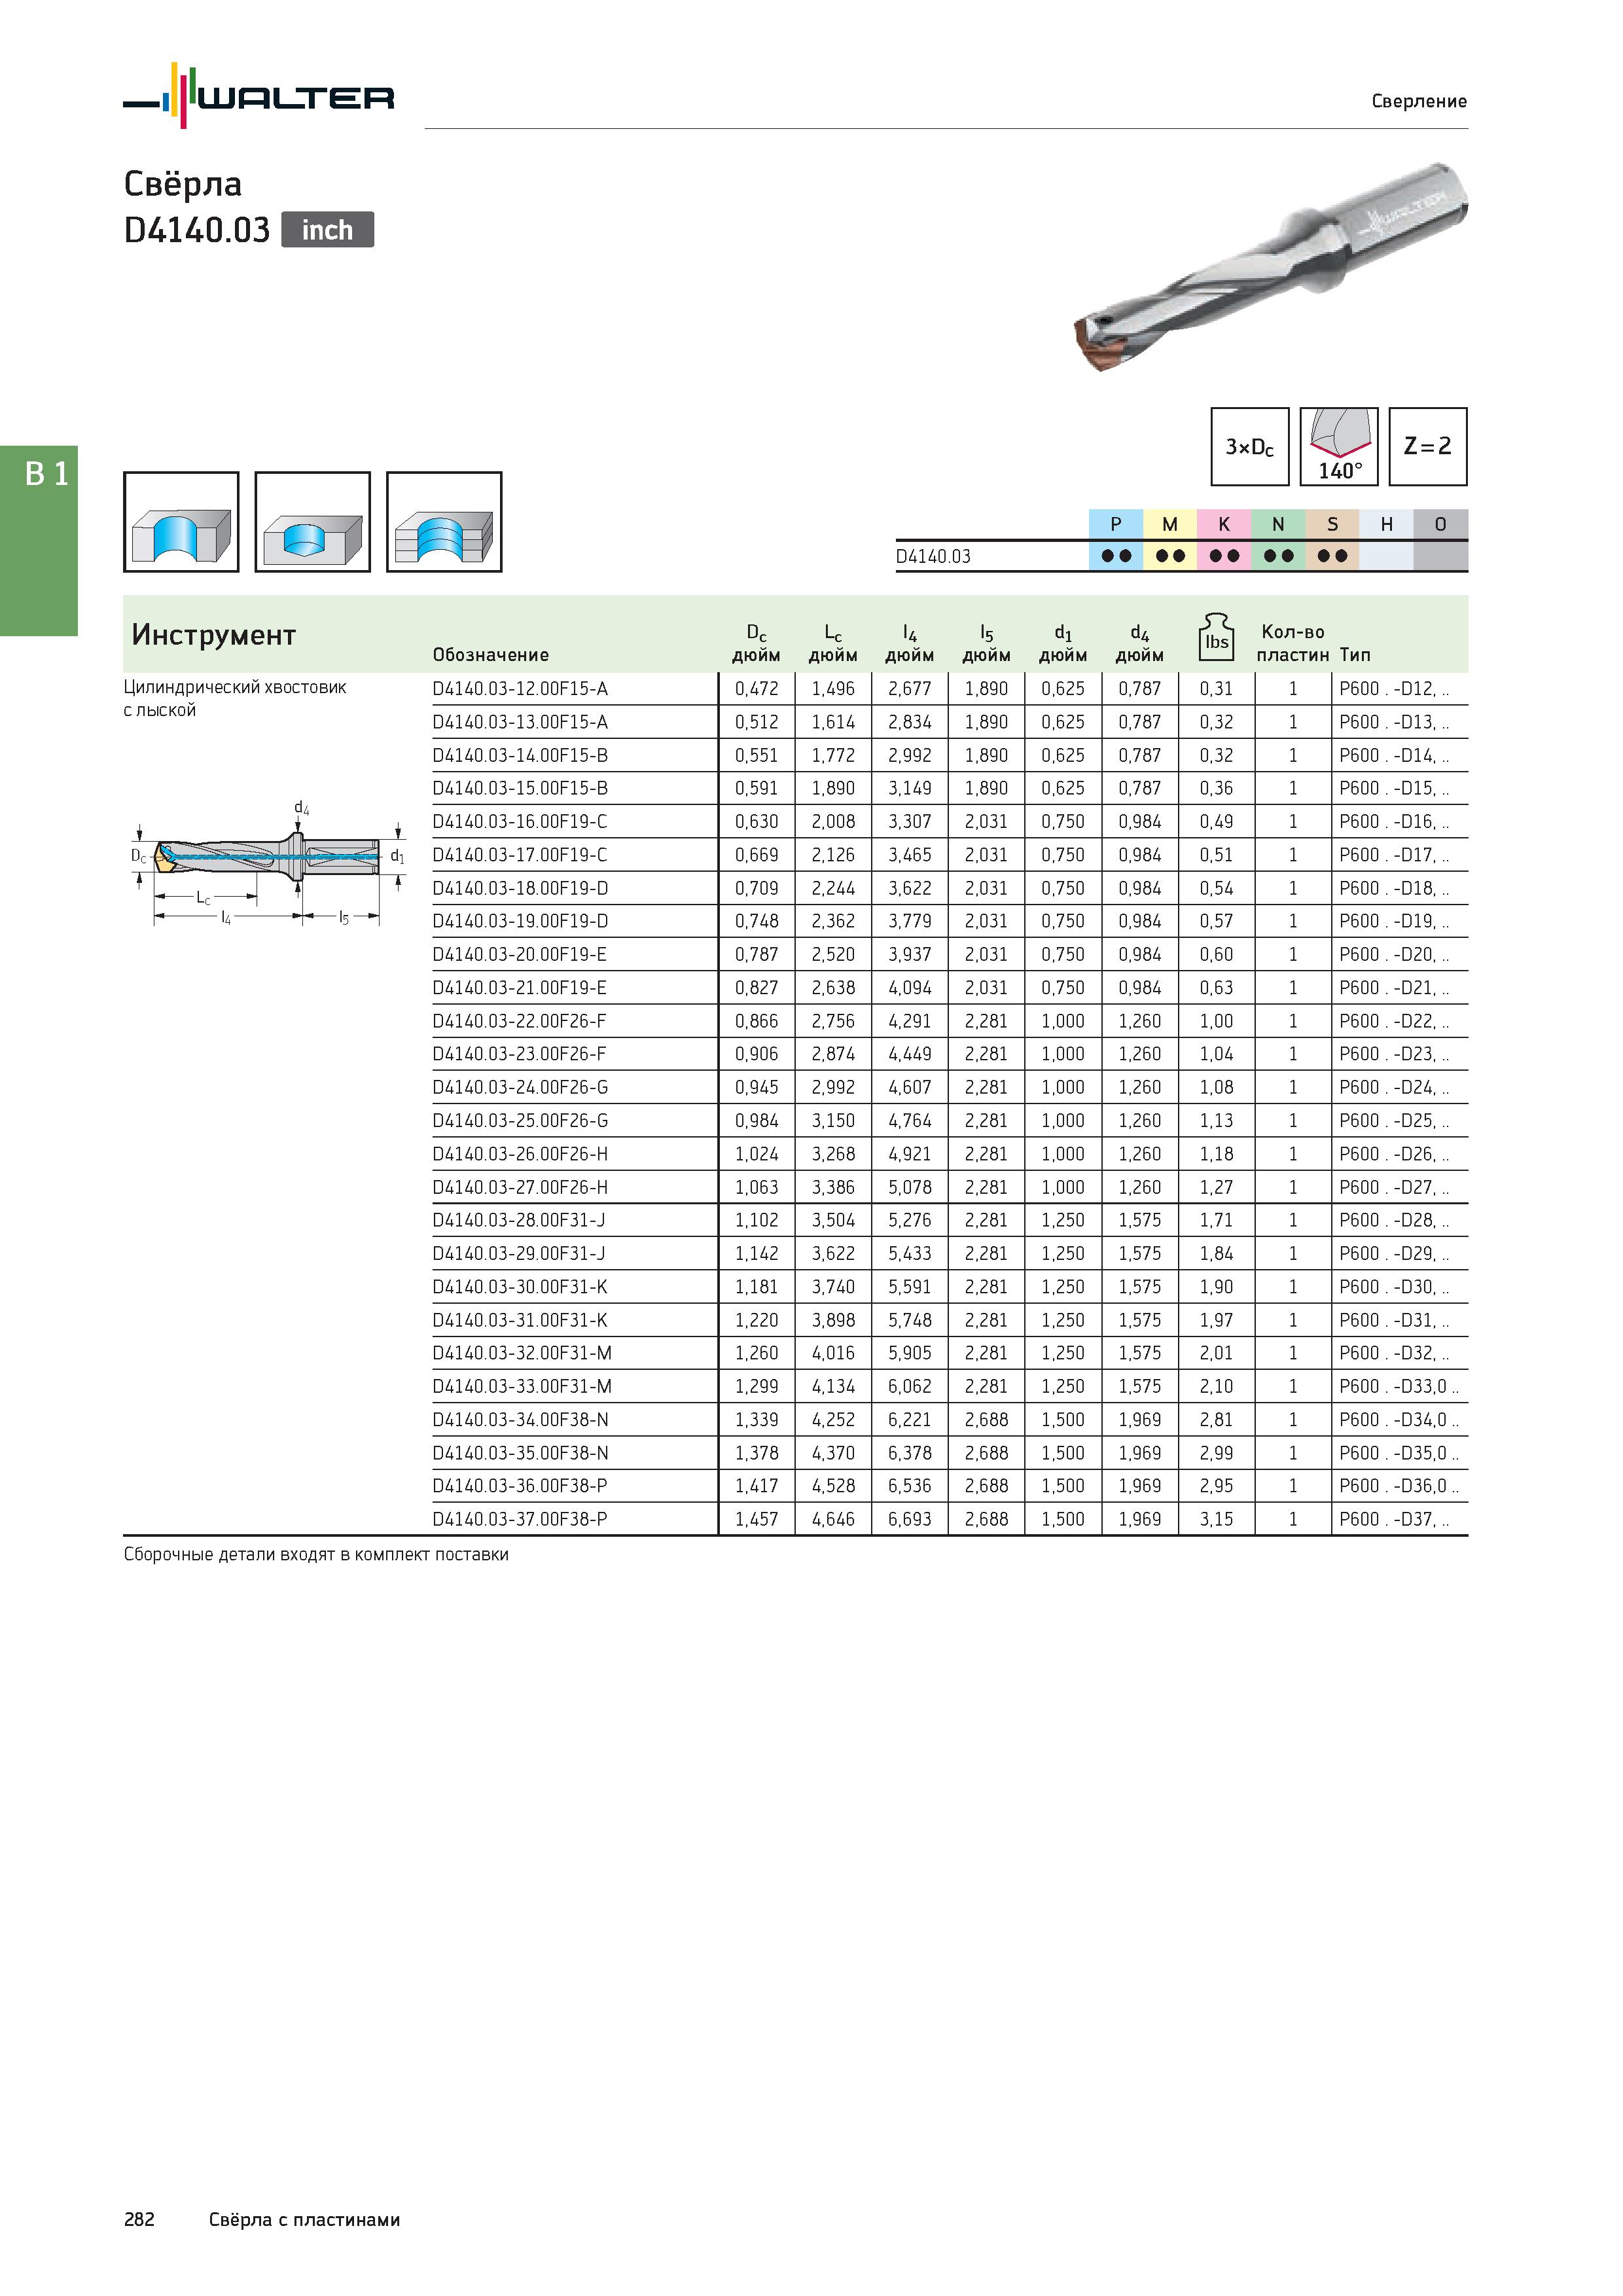The width and height of the screenshot is (1623, 2296).
Task: Click the Кол-во пластин column header
Action: [1293, 643]
